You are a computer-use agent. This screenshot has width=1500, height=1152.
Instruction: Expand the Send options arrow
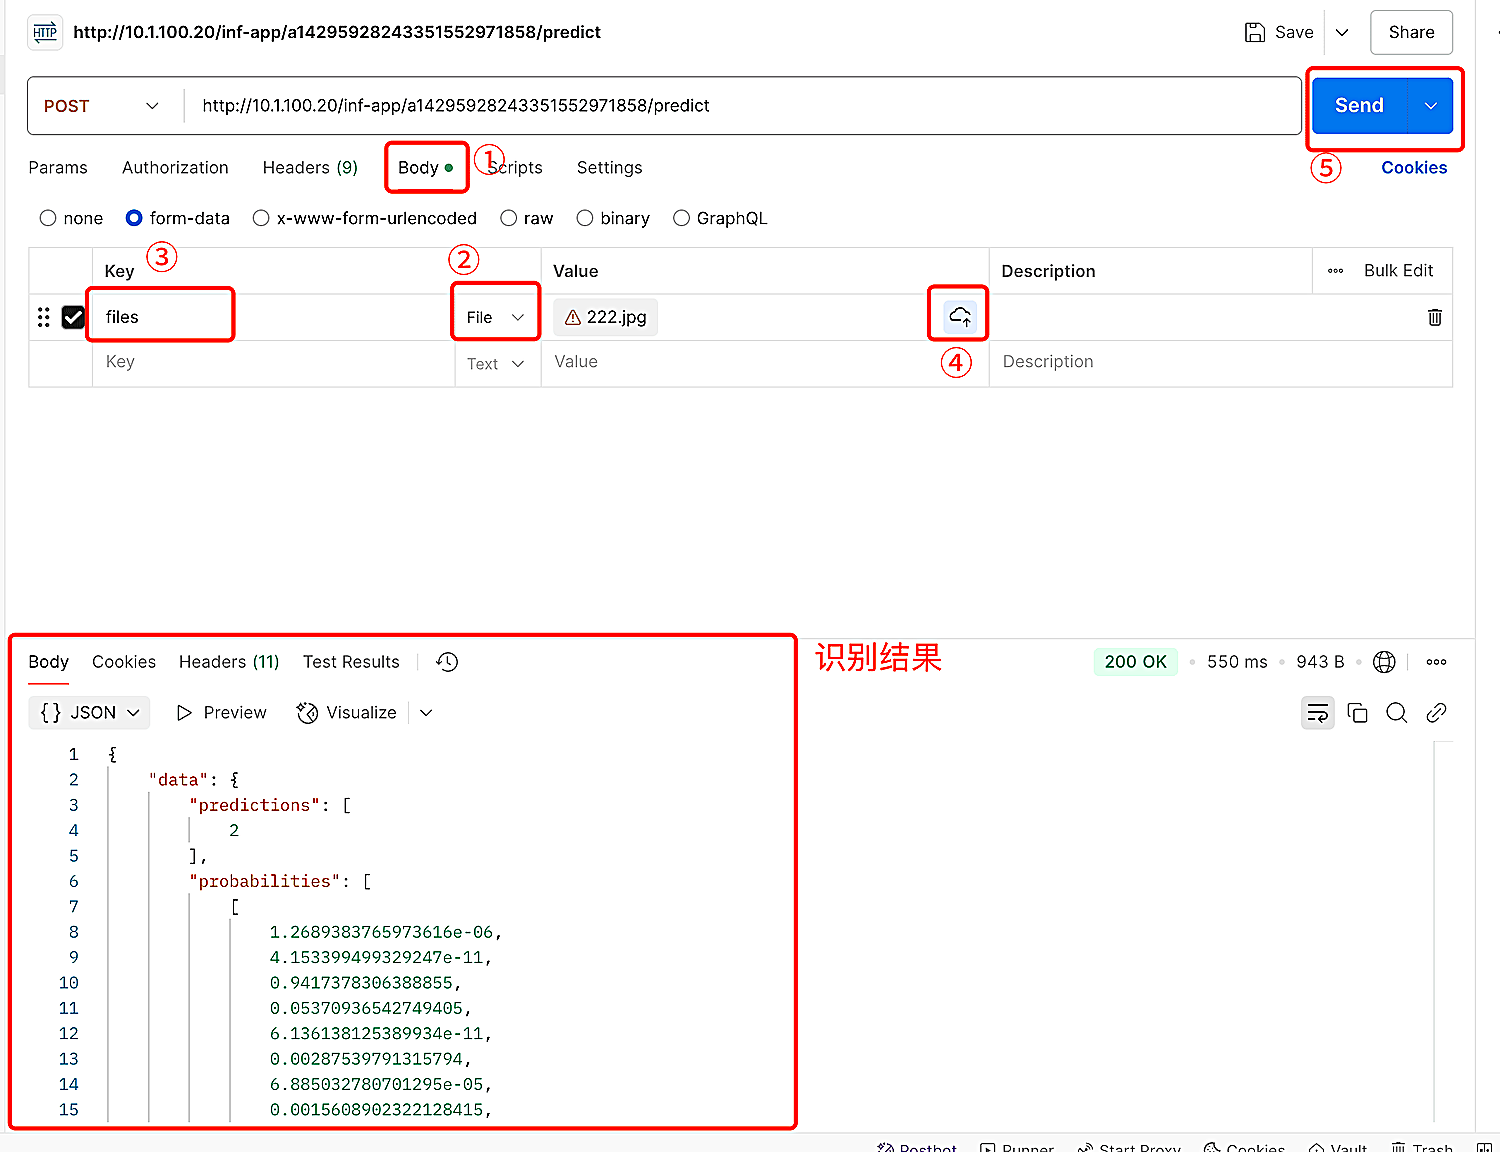pyautogui.click(x=1431, y=106)
